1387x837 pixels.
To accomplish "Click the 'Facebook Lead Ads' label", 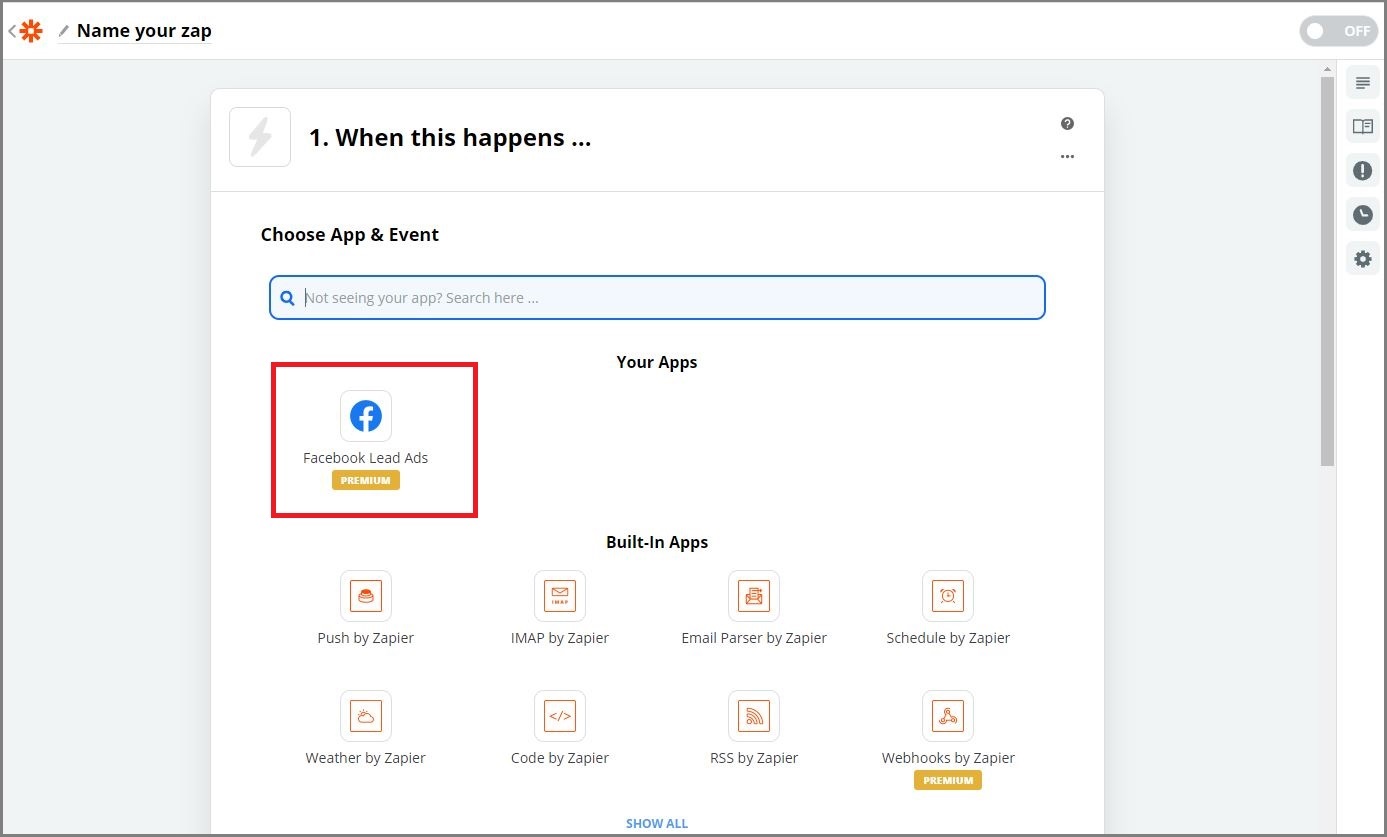I will [x=366, y=458].
